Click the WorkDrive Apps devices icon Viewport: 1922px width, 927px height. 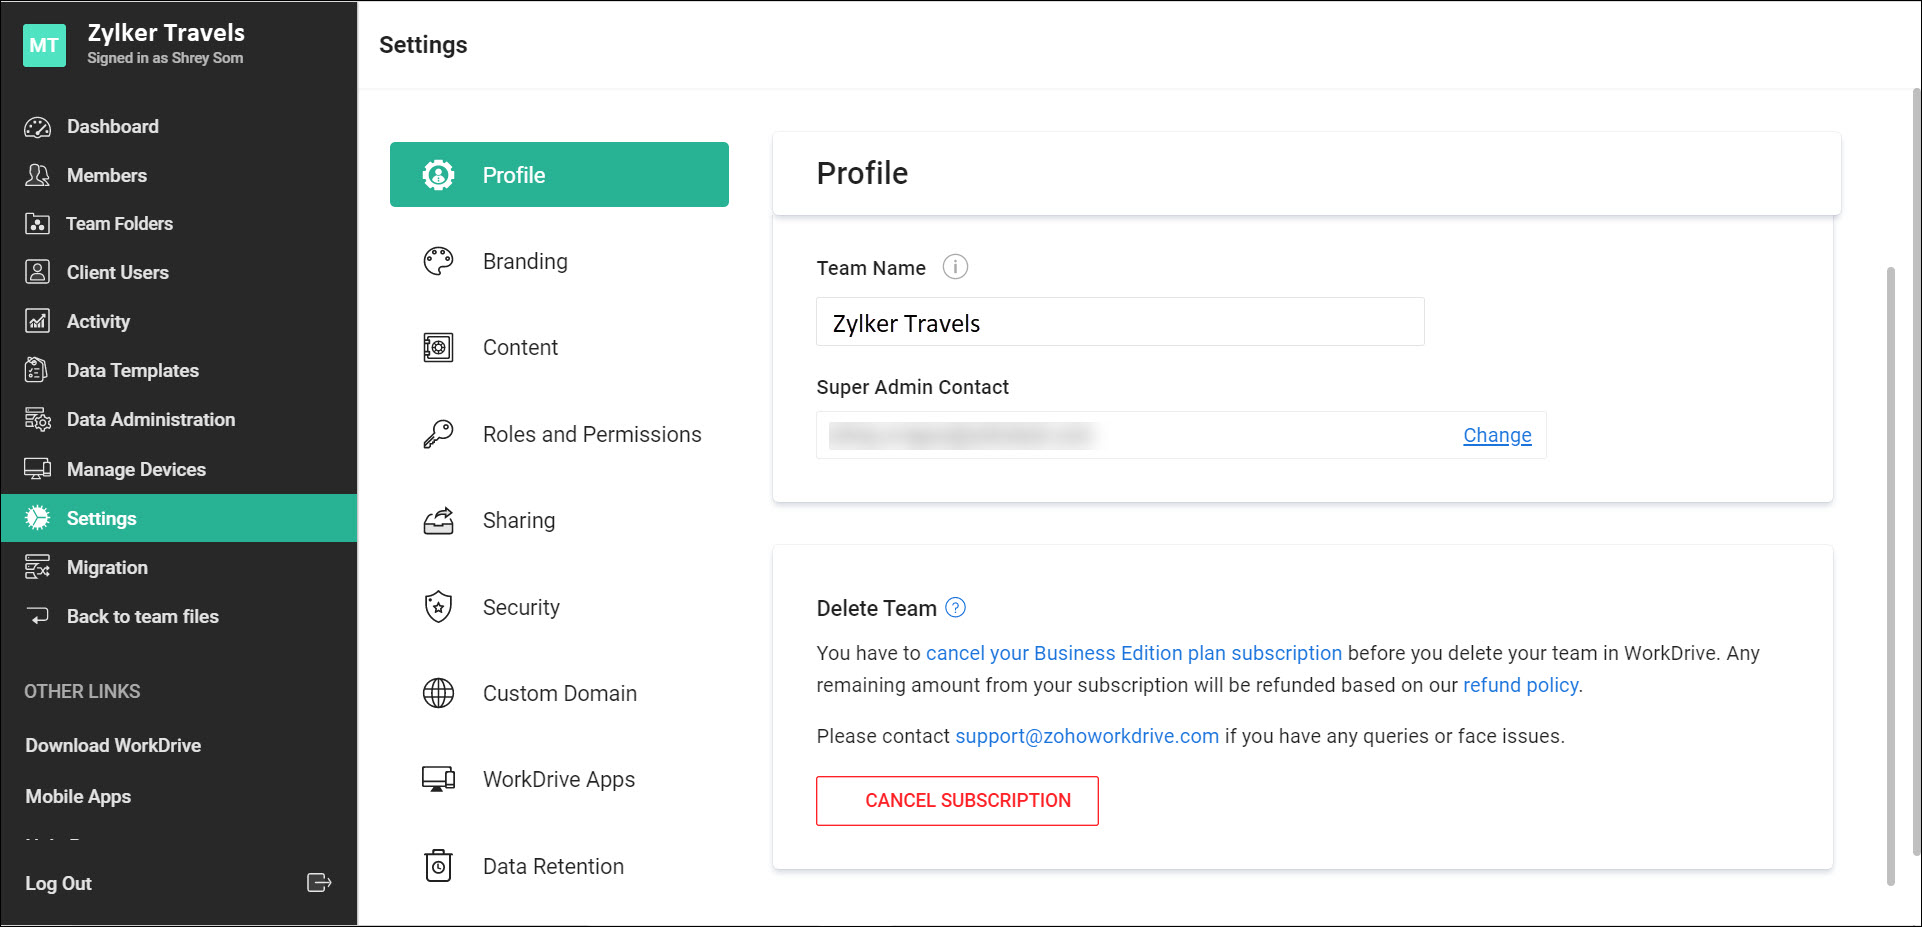click(x=438, y=779)
